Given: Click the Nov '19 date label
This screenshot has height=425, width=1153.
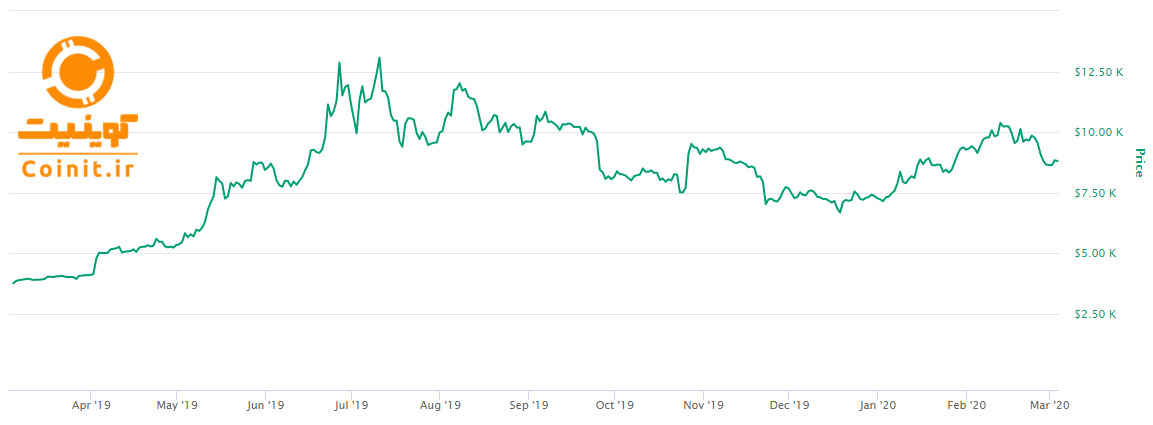Looking at the screenshot, I should [703, 406].
